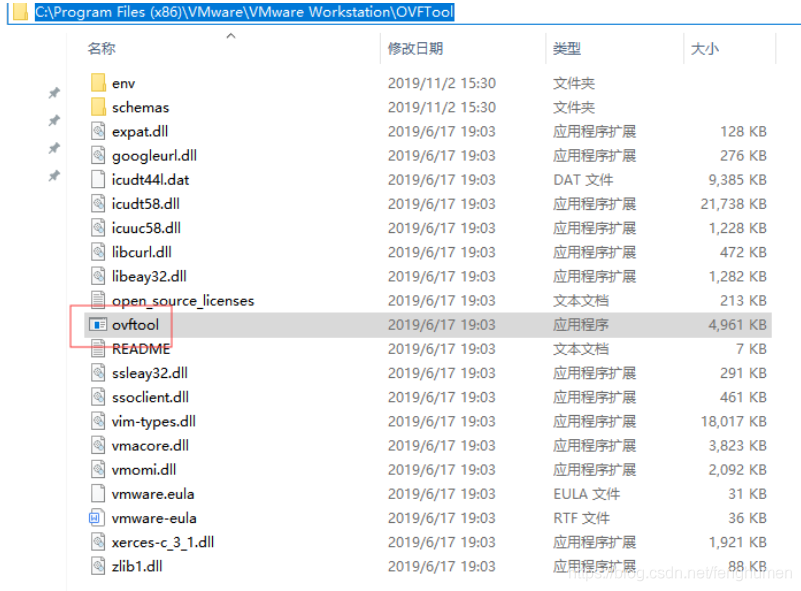Select the schemas folder name
801x591 pixels.
[x=140, y=107]
